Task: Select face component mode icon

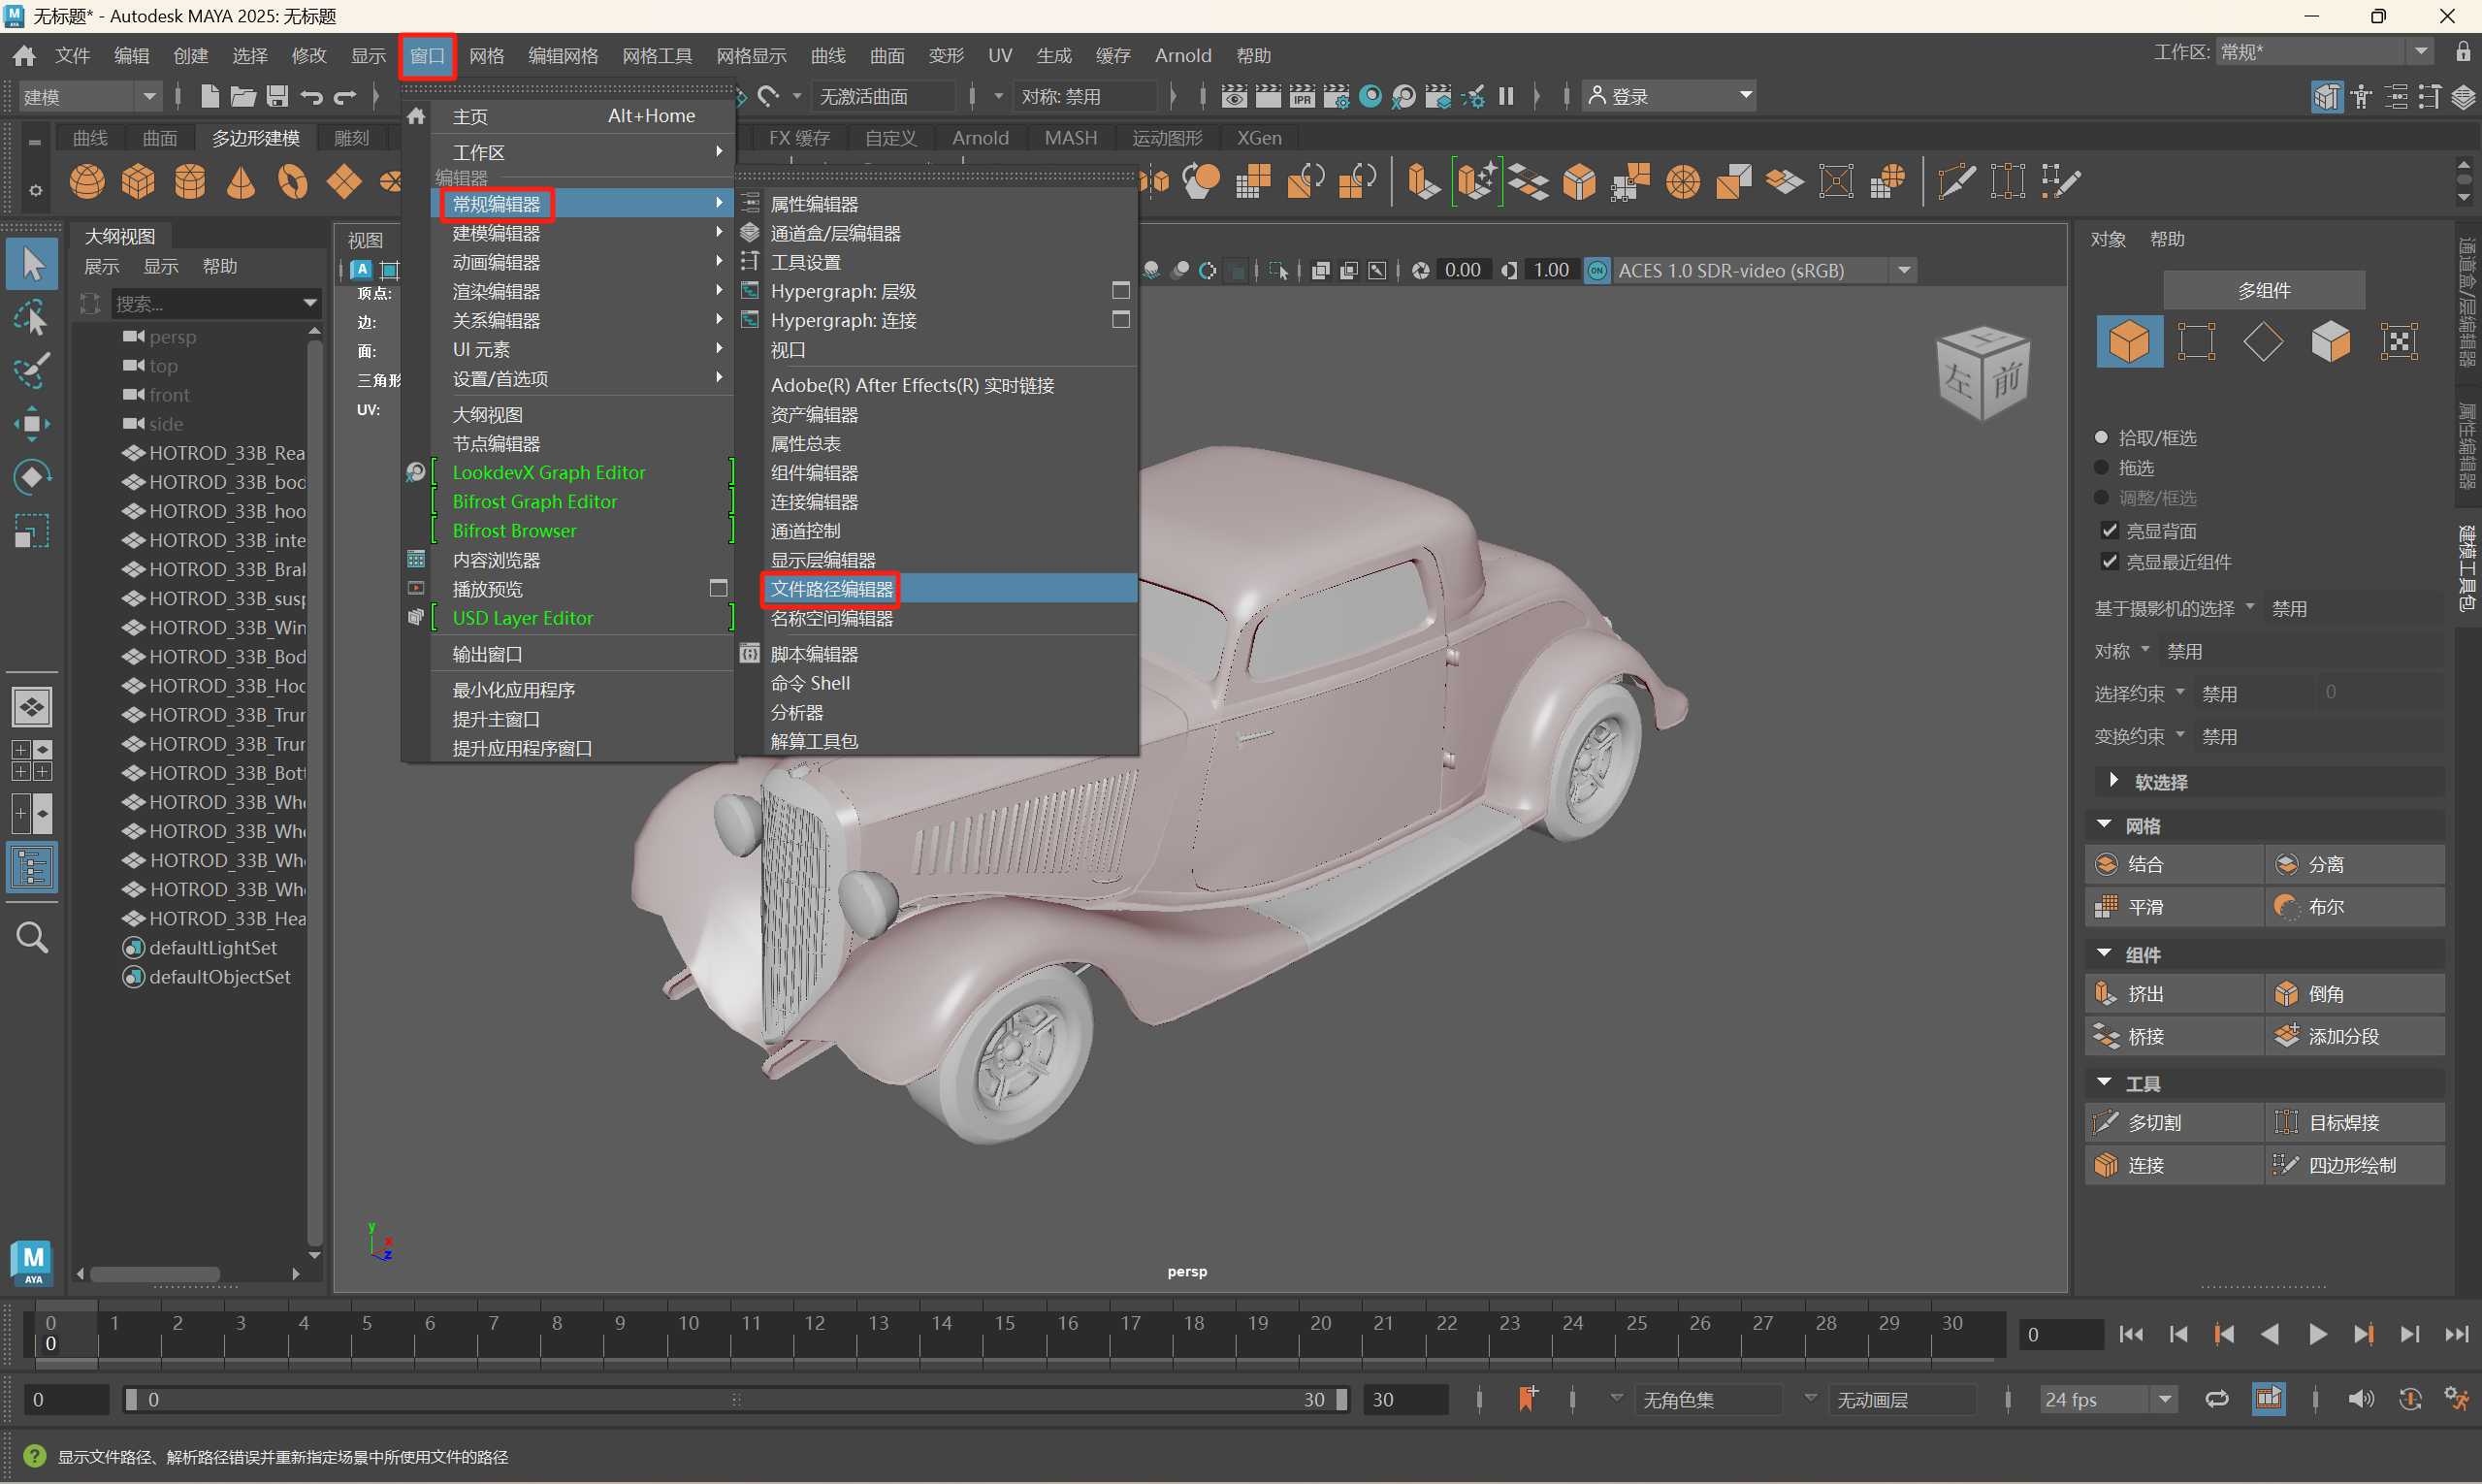Action: [x=2330, y=342]
